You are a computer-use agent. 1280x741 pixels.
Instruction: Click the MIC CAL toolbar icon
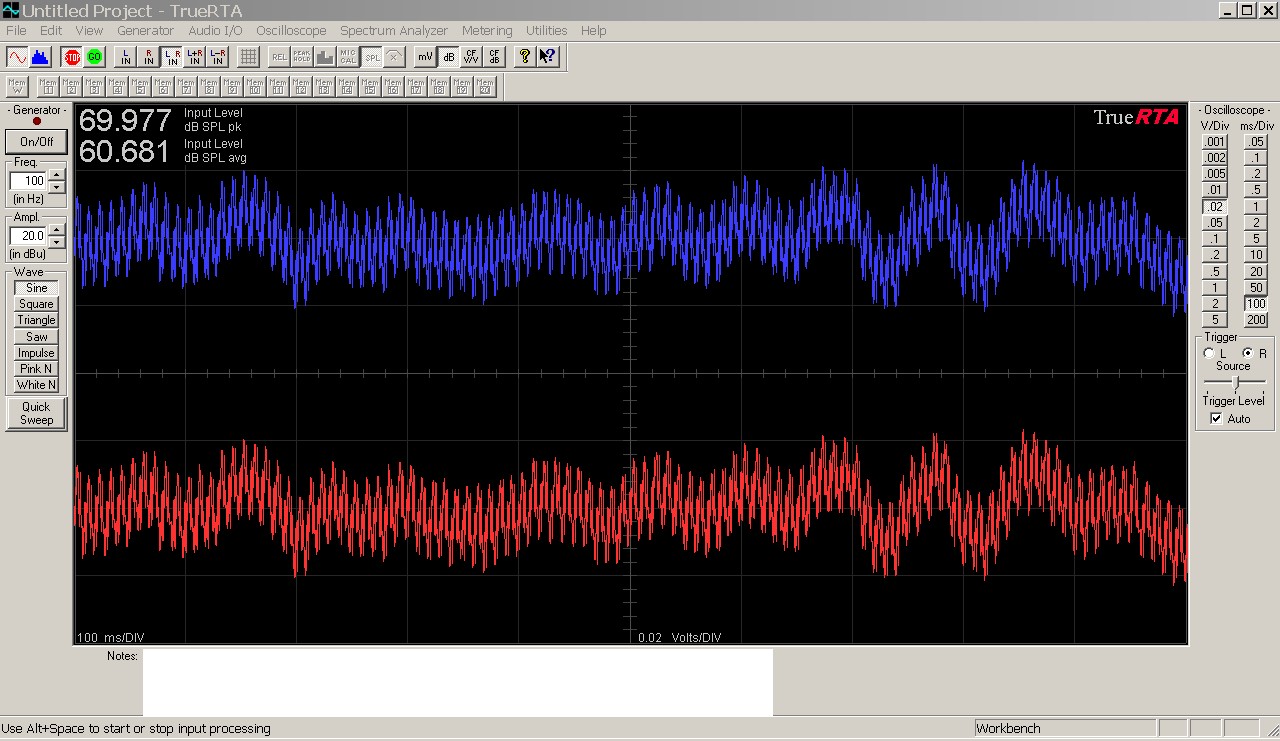(x=348, y=57)
